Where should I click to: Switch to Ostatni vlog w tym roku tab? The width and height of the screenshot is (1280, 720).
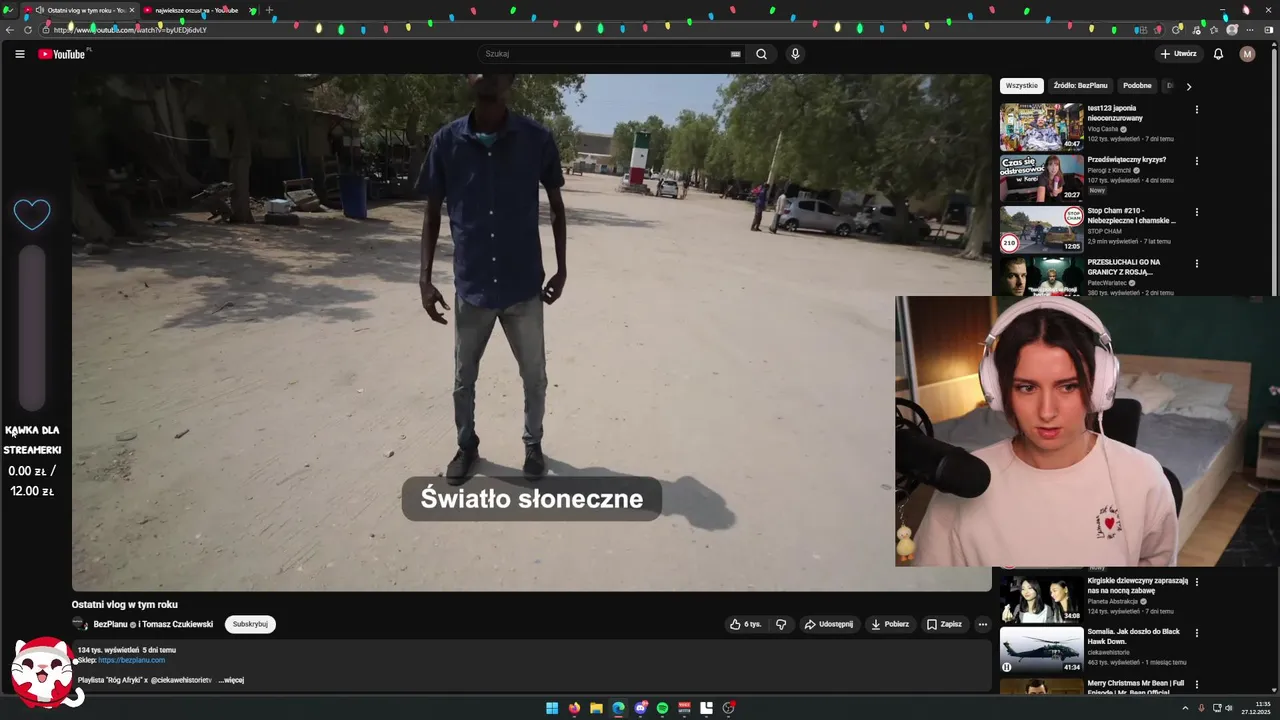78,10
